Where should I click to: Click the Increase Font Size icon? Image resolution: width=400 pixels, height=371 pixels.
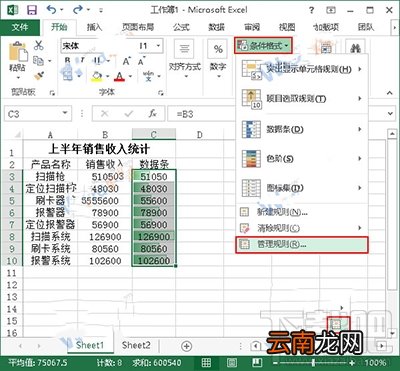pos(126,61)
